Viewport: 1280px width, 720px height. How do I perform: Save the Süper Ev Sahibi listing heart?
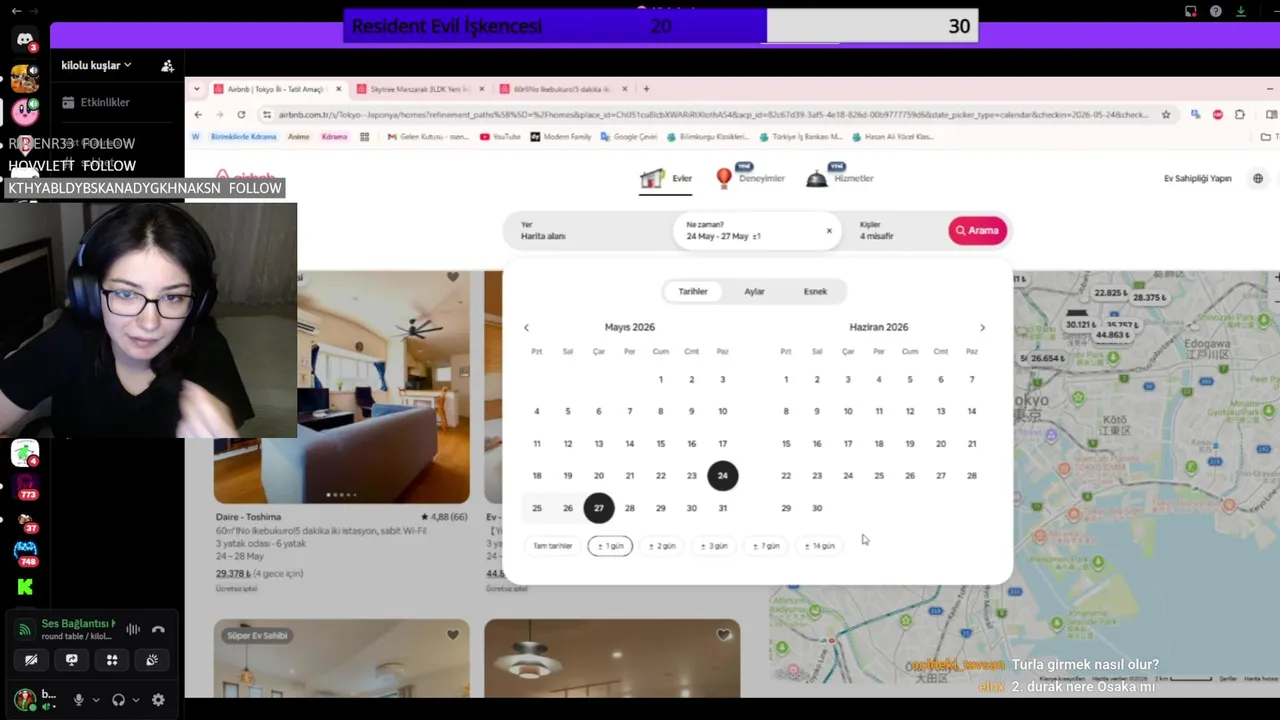tap(453, 635)
